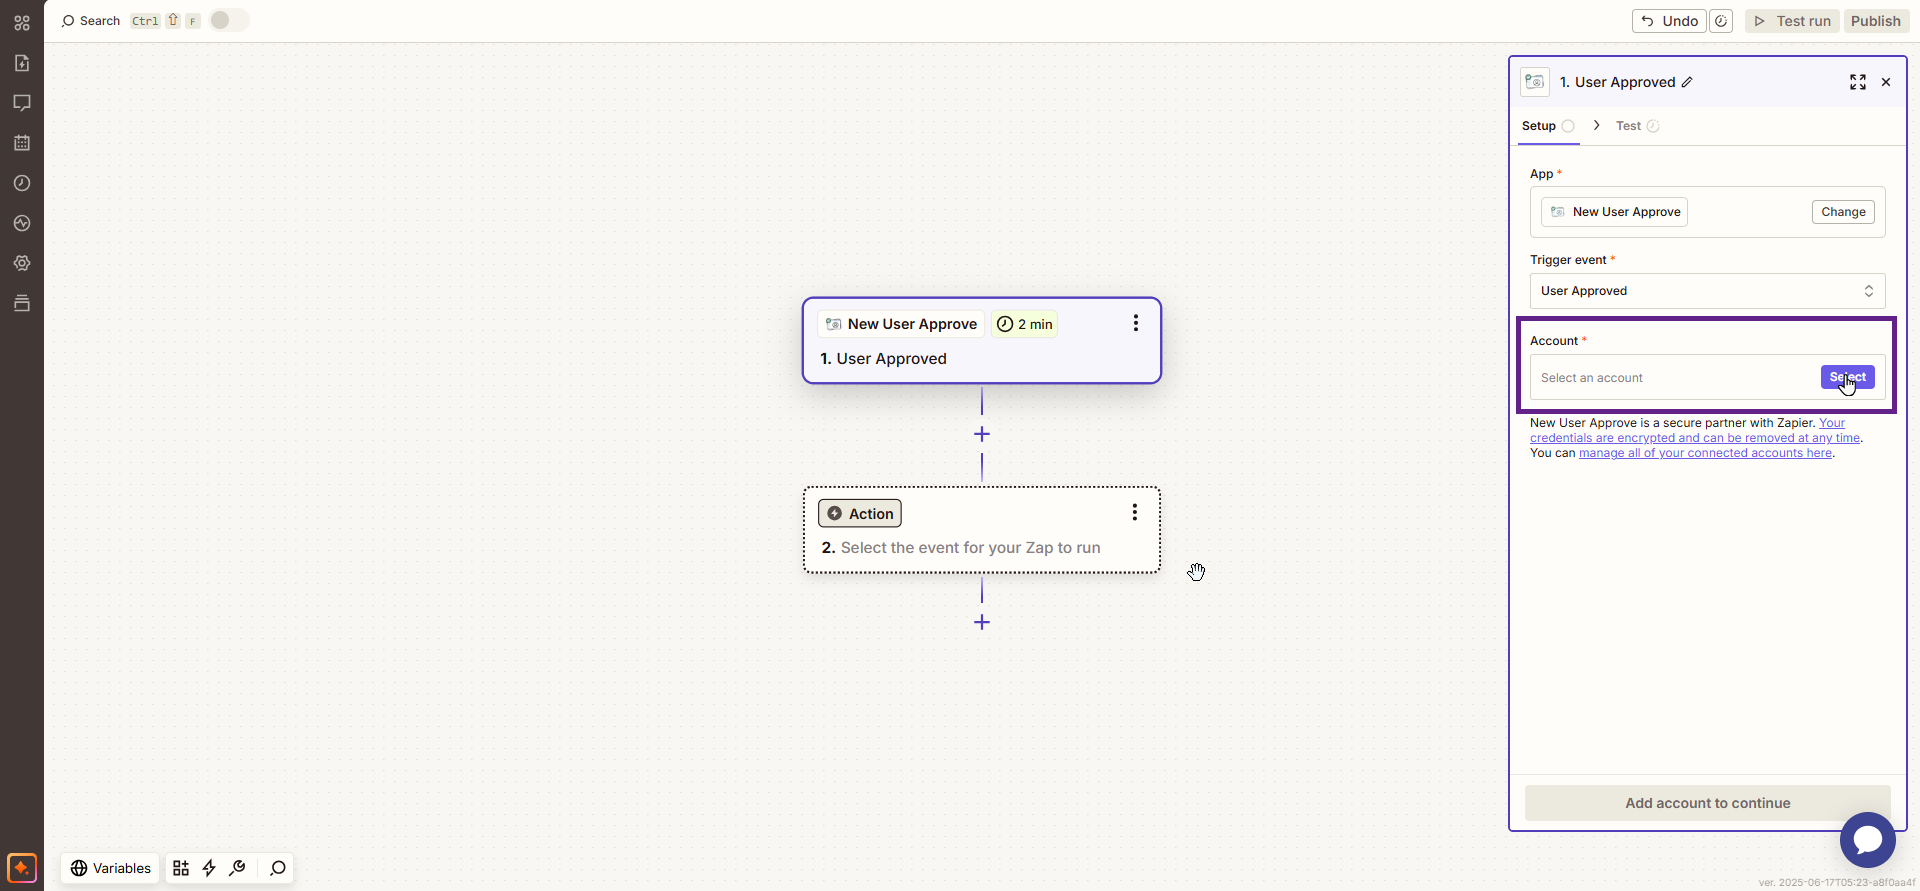Open the activity pulse icon in sidebar

[x=22, y=223]
